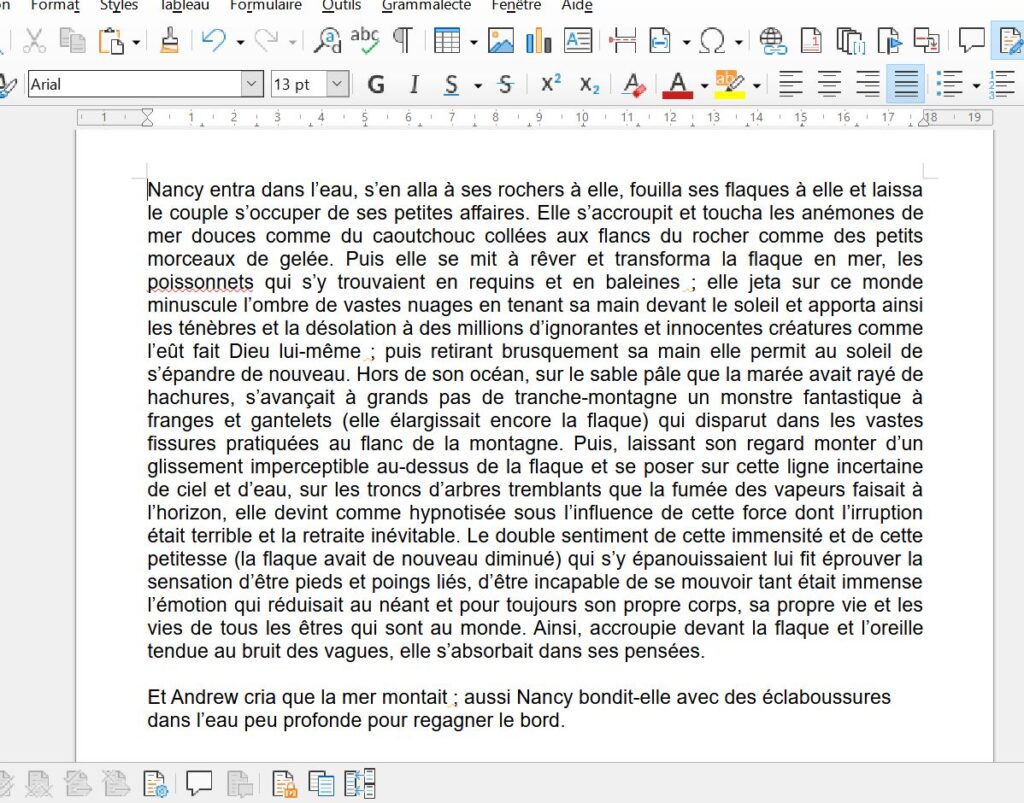This screenshot has height=803, width=1024.
Task: Toggle Record Track Changes at top-right
Action: click(1009, 41)
